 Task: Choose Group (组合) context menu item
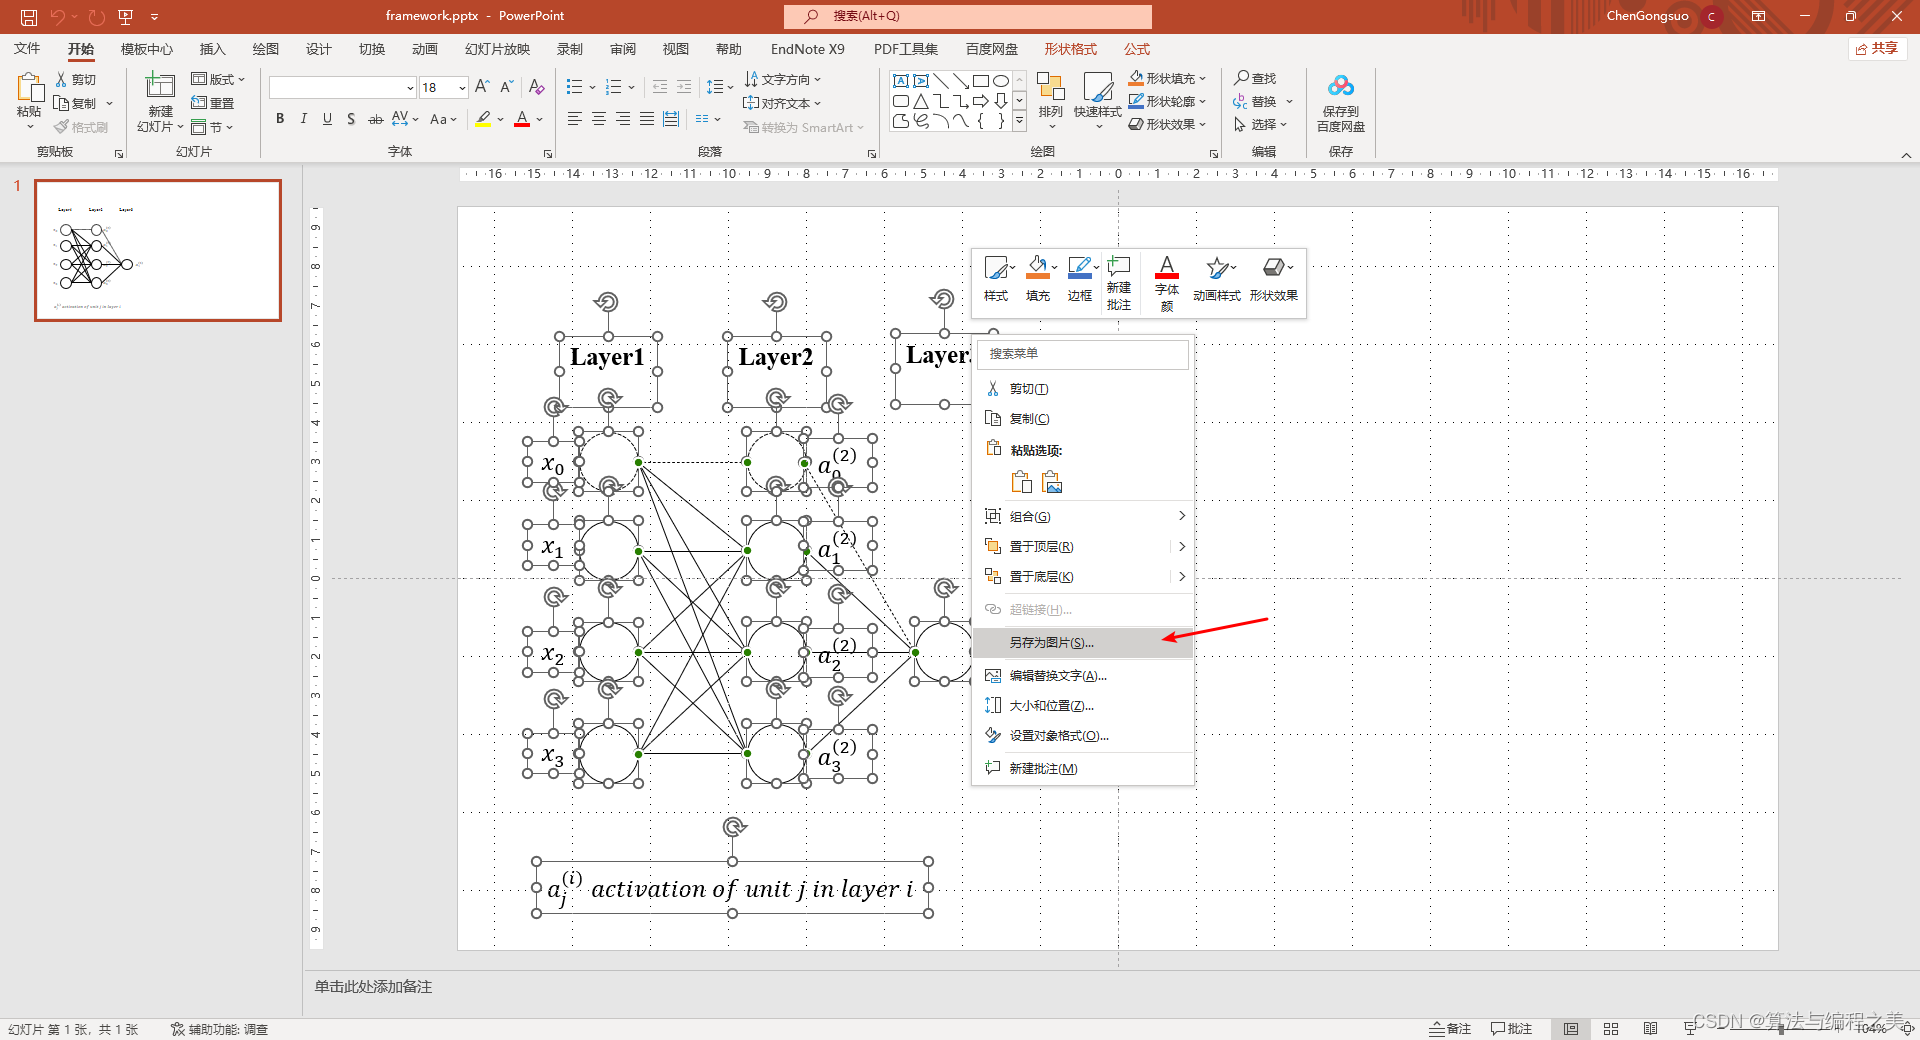click(x=1083, y=517)
